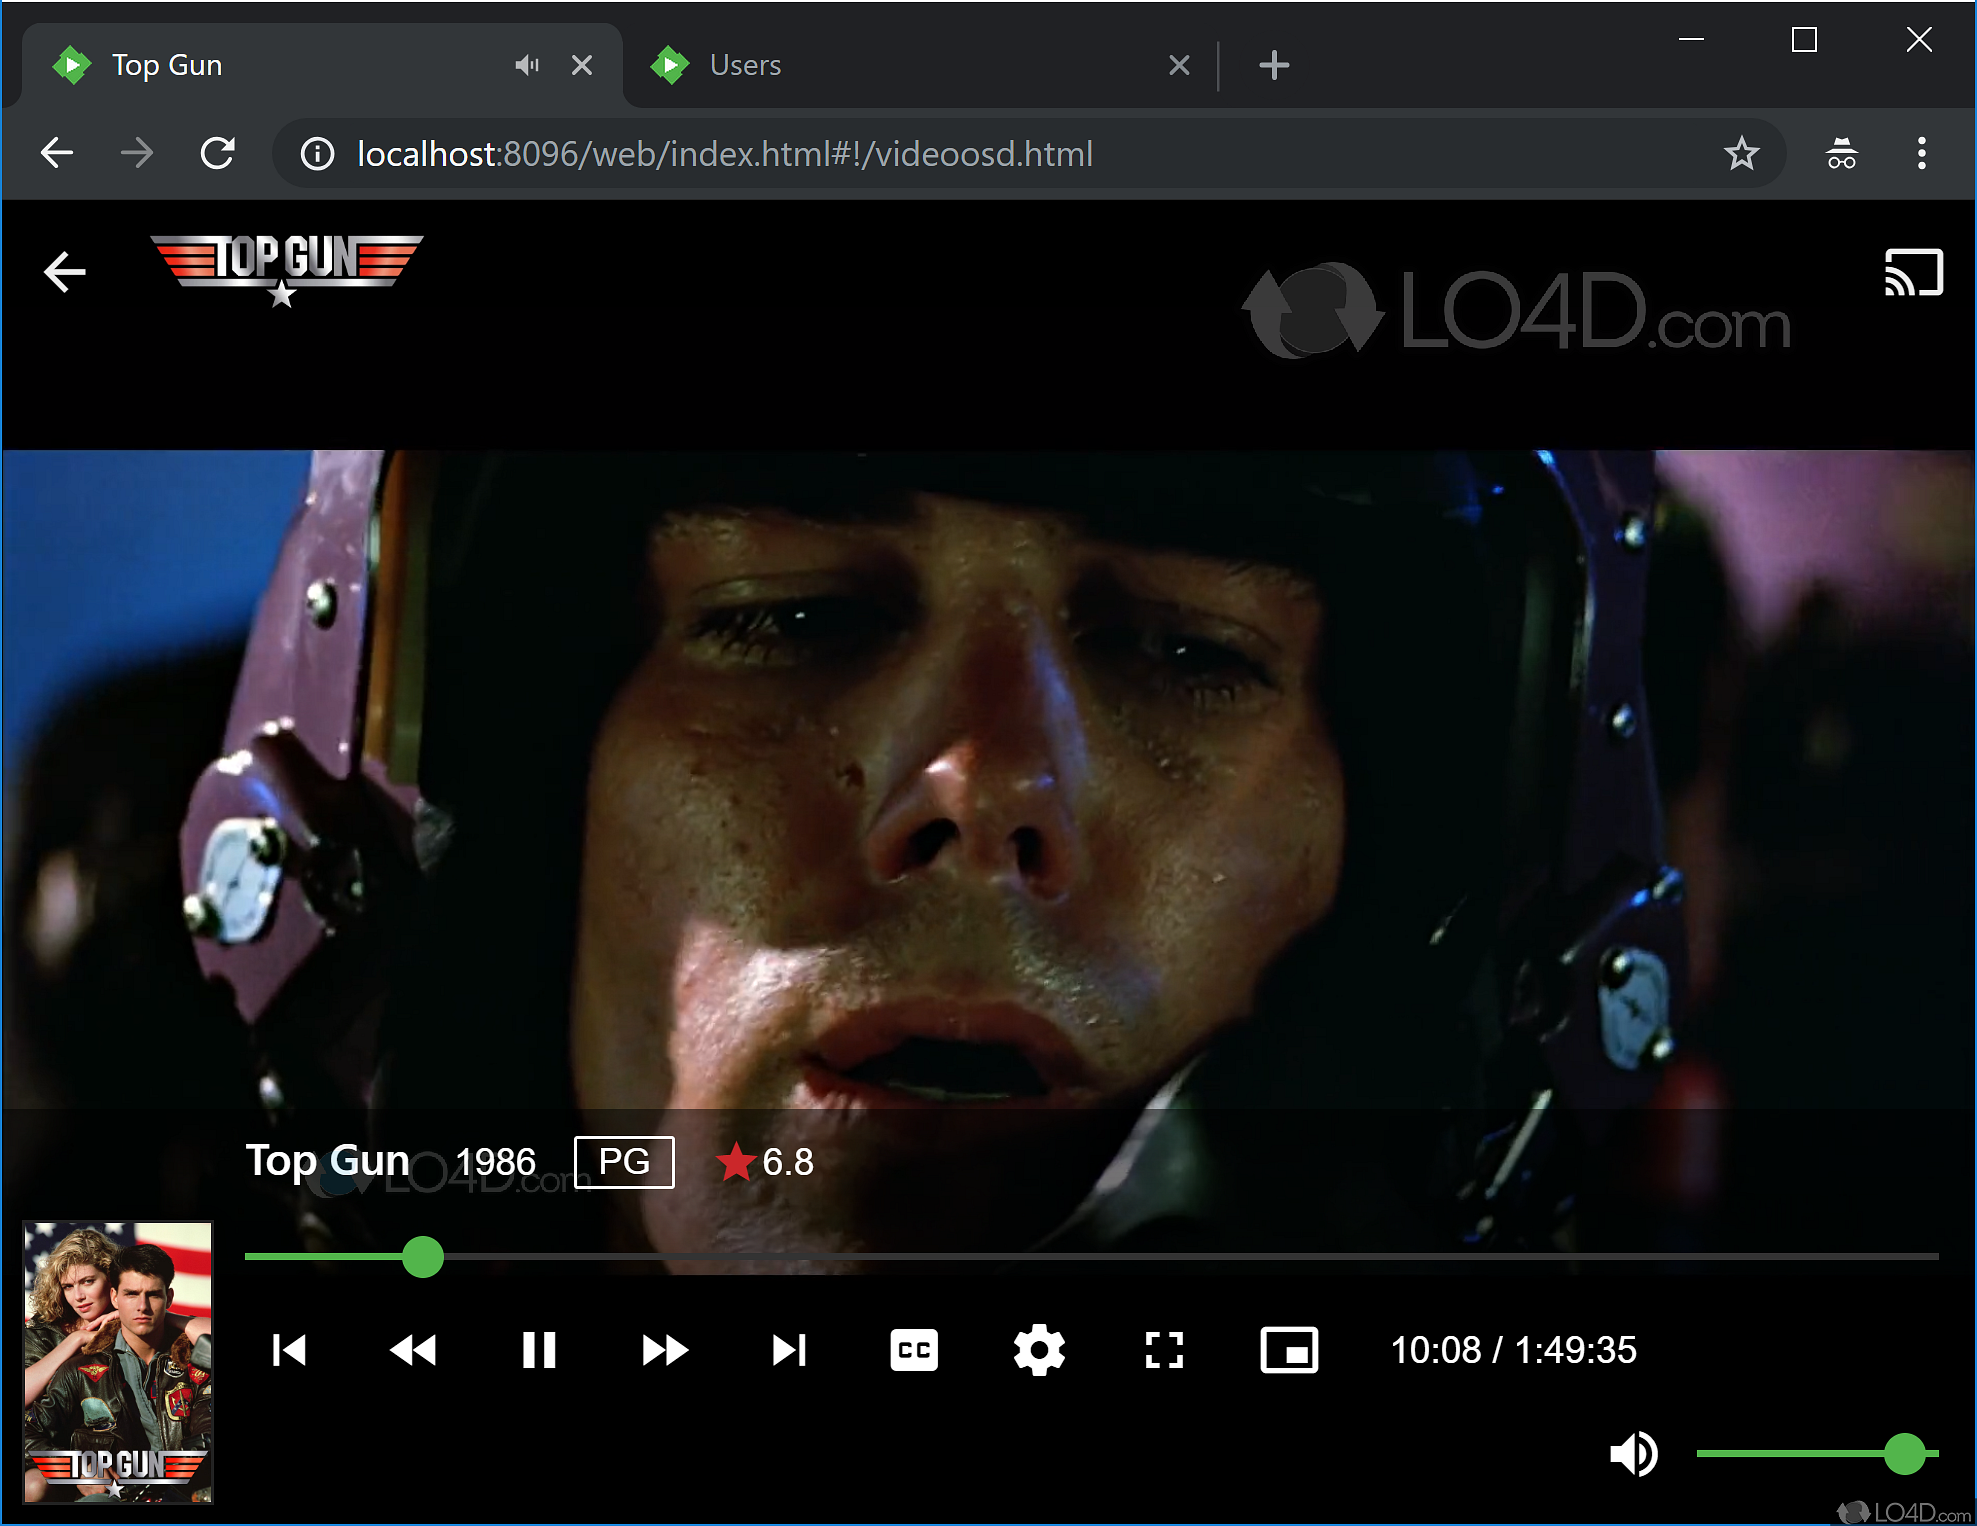Click the Cast to device icon
Viewport: 1977px width, 1526px height.
[1915, 273]
